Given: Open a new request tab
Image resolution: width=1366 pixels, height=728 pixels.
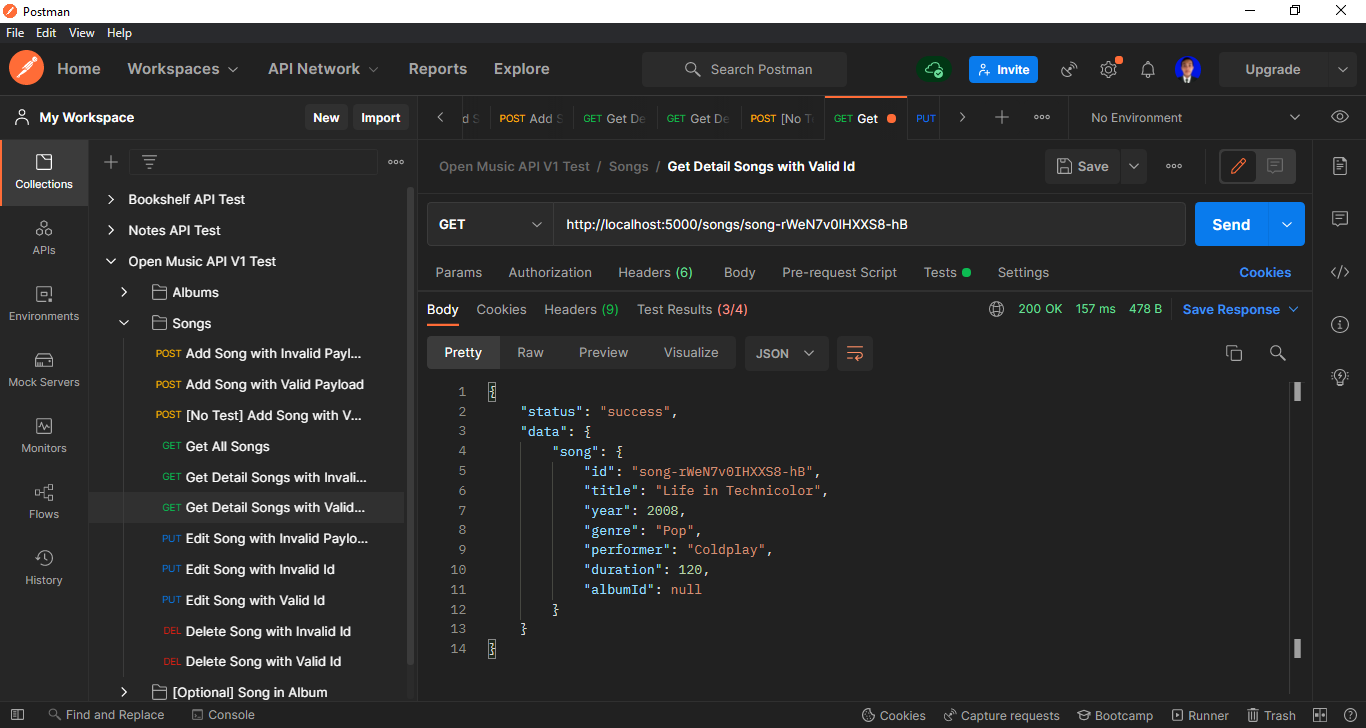Looking at the screenshot, I should 1002,117.
